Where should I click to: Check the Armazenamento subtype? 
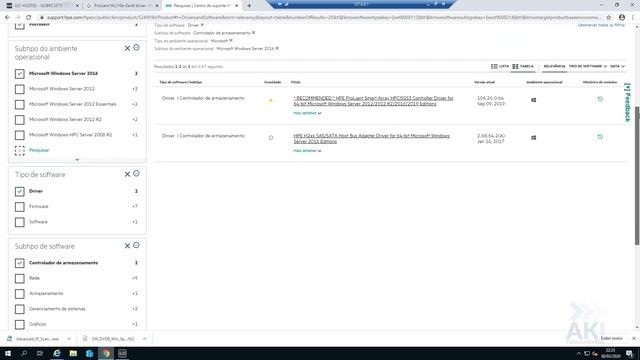pos(19,294)
